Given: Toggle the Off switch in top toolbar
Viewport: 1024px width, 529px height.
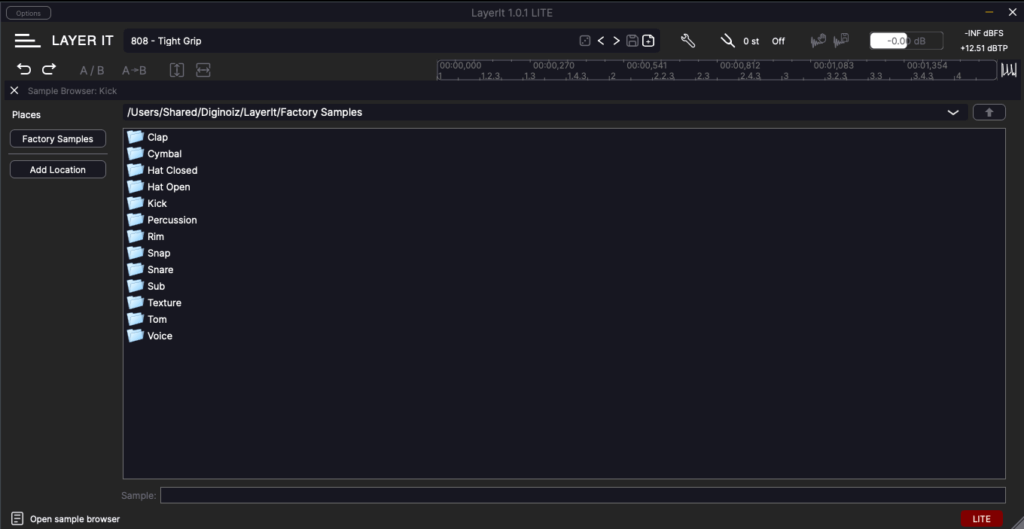Looking at the screenshot, I should 778,42.
